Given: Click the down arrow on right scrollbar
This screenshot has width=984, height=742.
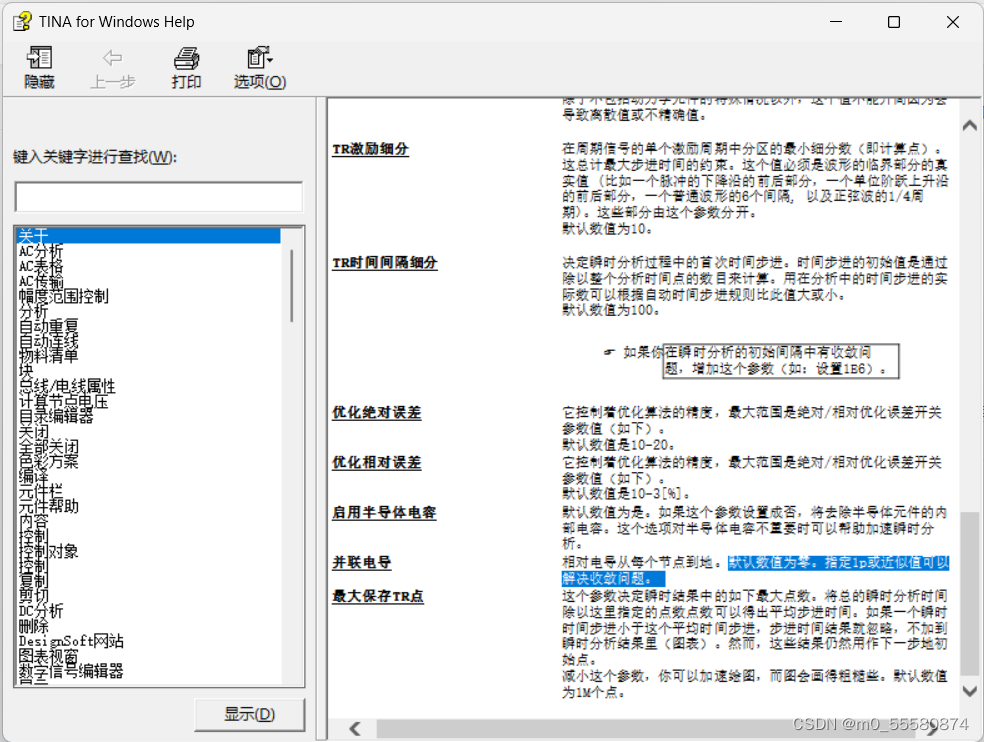Looking at the screenshot, I should pyautogui.click(x=968, y=690).
